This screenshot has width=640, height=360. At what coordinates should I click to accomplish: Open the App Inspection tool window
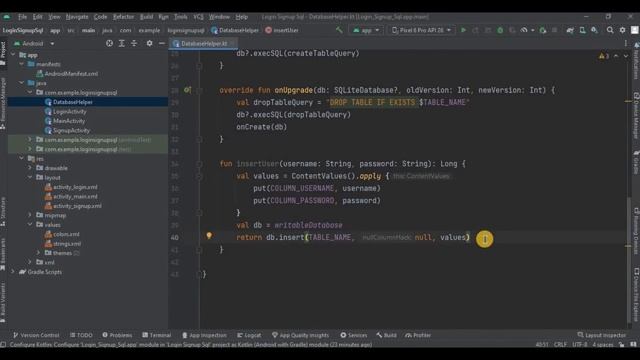click(x=204, y=335)
